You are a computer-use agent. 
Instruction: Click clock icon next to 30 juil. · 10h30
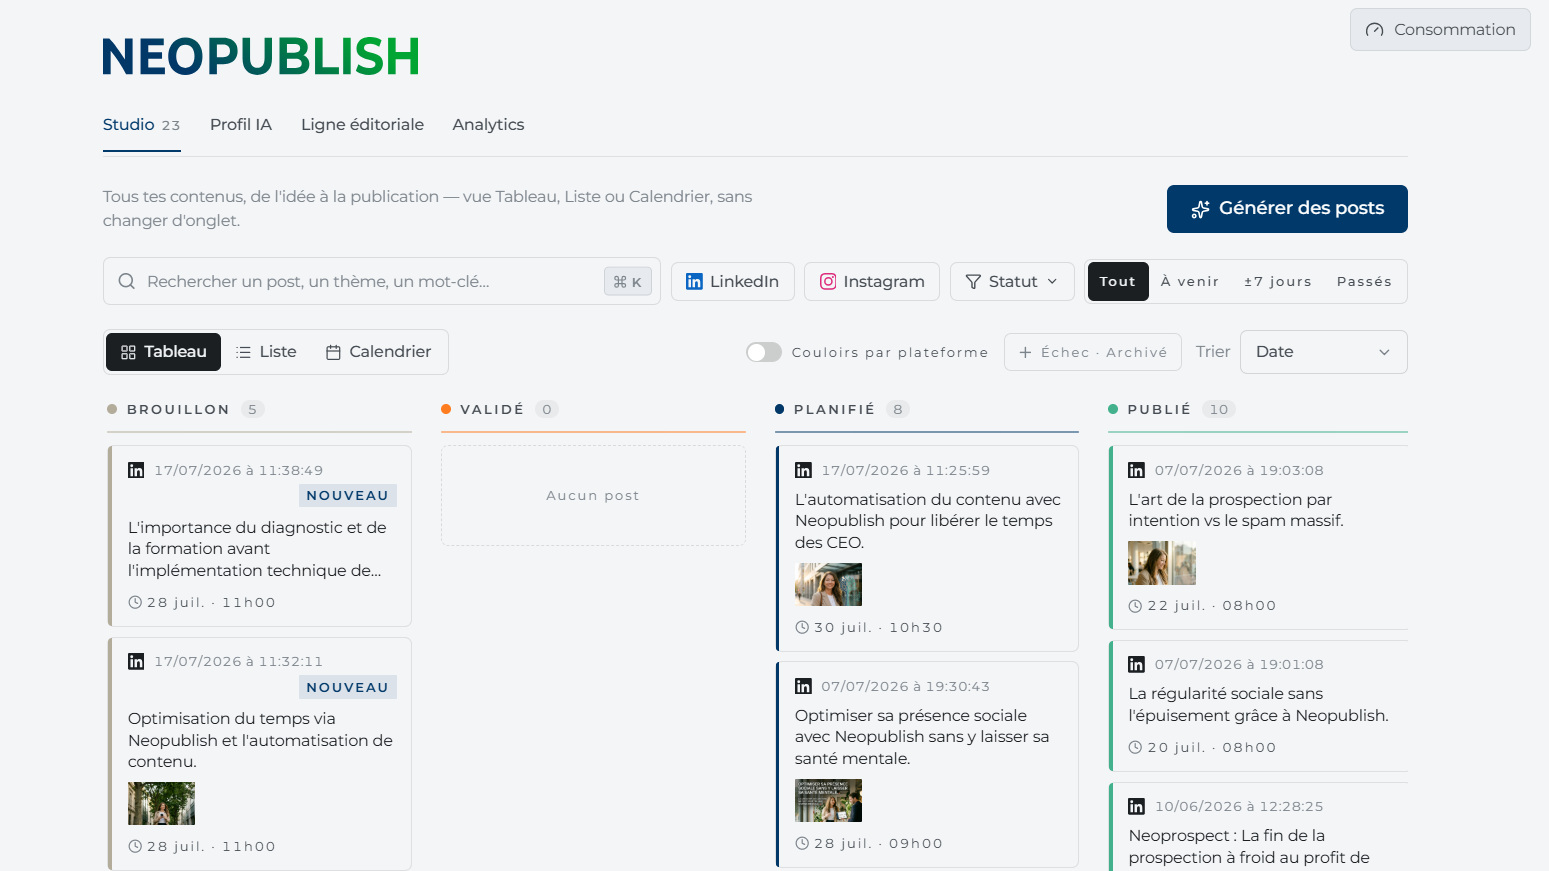point(802,627)
